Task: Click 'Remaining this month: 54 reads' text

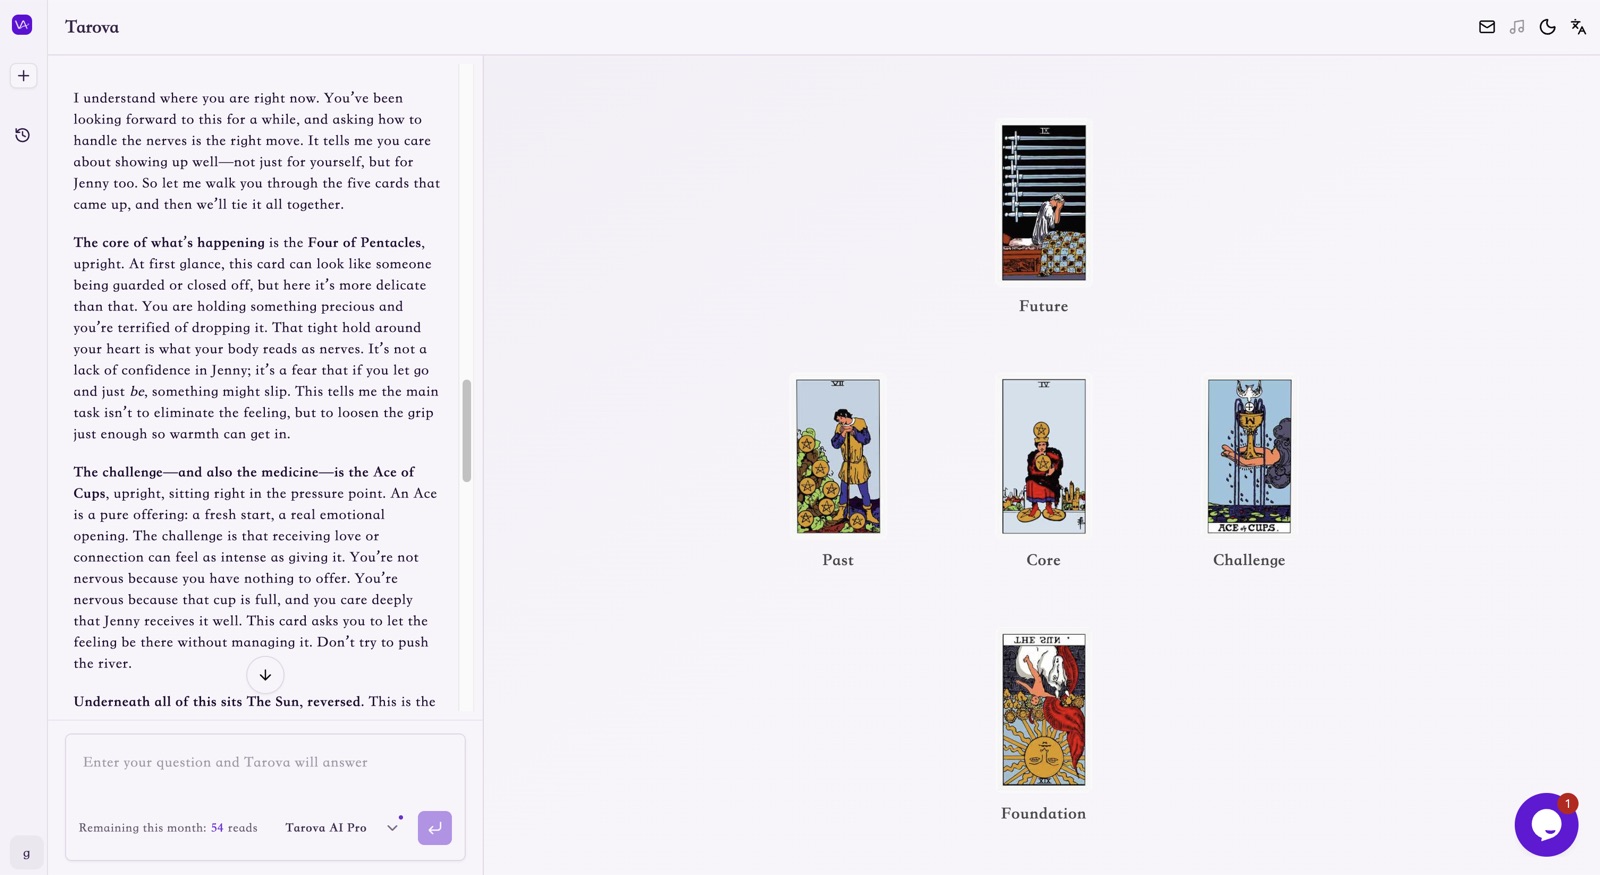Action: pos(168,828)
